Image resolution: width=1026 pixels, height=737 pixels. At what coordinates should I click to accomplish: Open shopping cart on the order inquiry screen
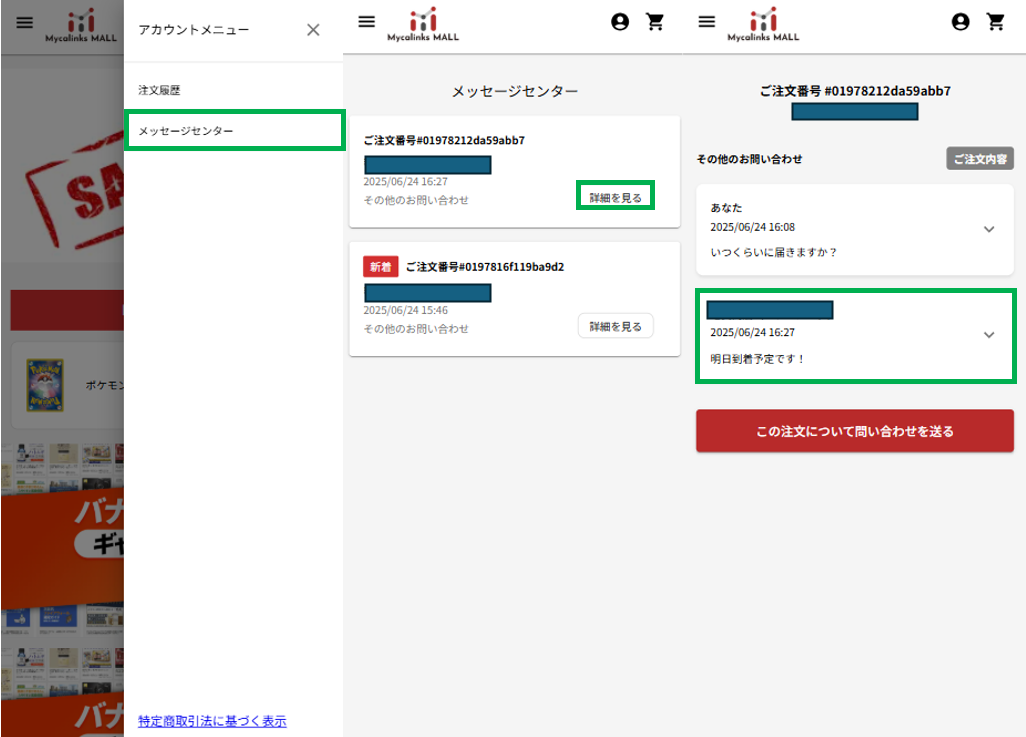(996, 22)
